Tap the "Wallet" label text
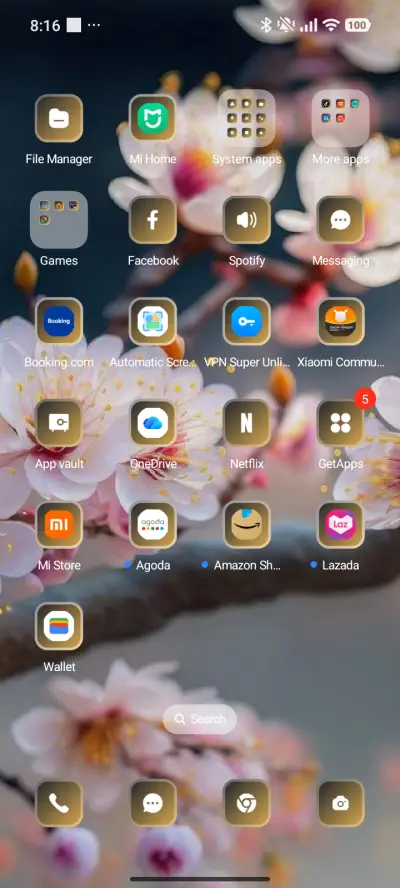This screenshot has height=888, width=400. pyautogui.click(x=59, y=667)
